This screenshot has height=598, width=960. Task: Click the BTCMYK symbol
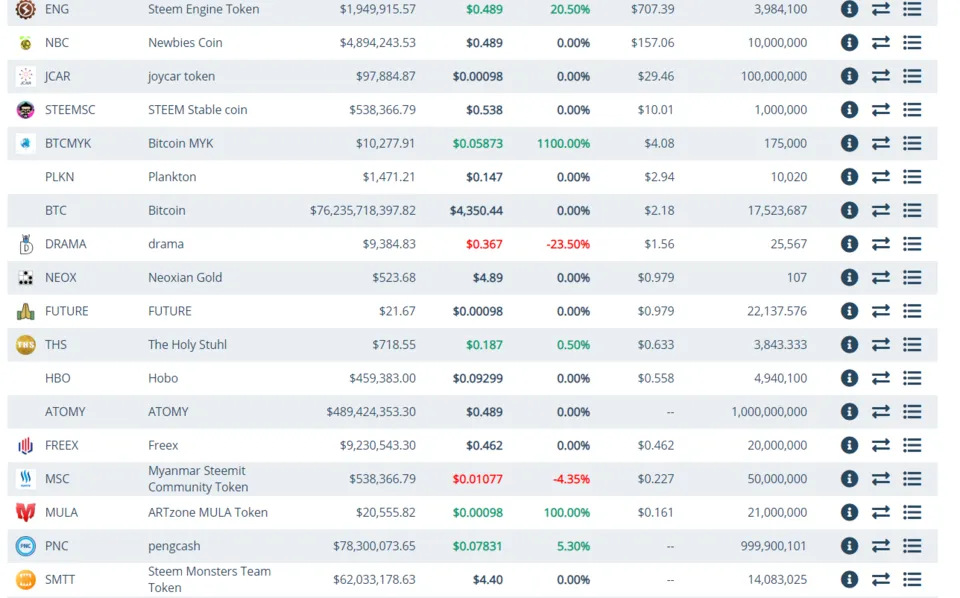(x=68, y=143)
